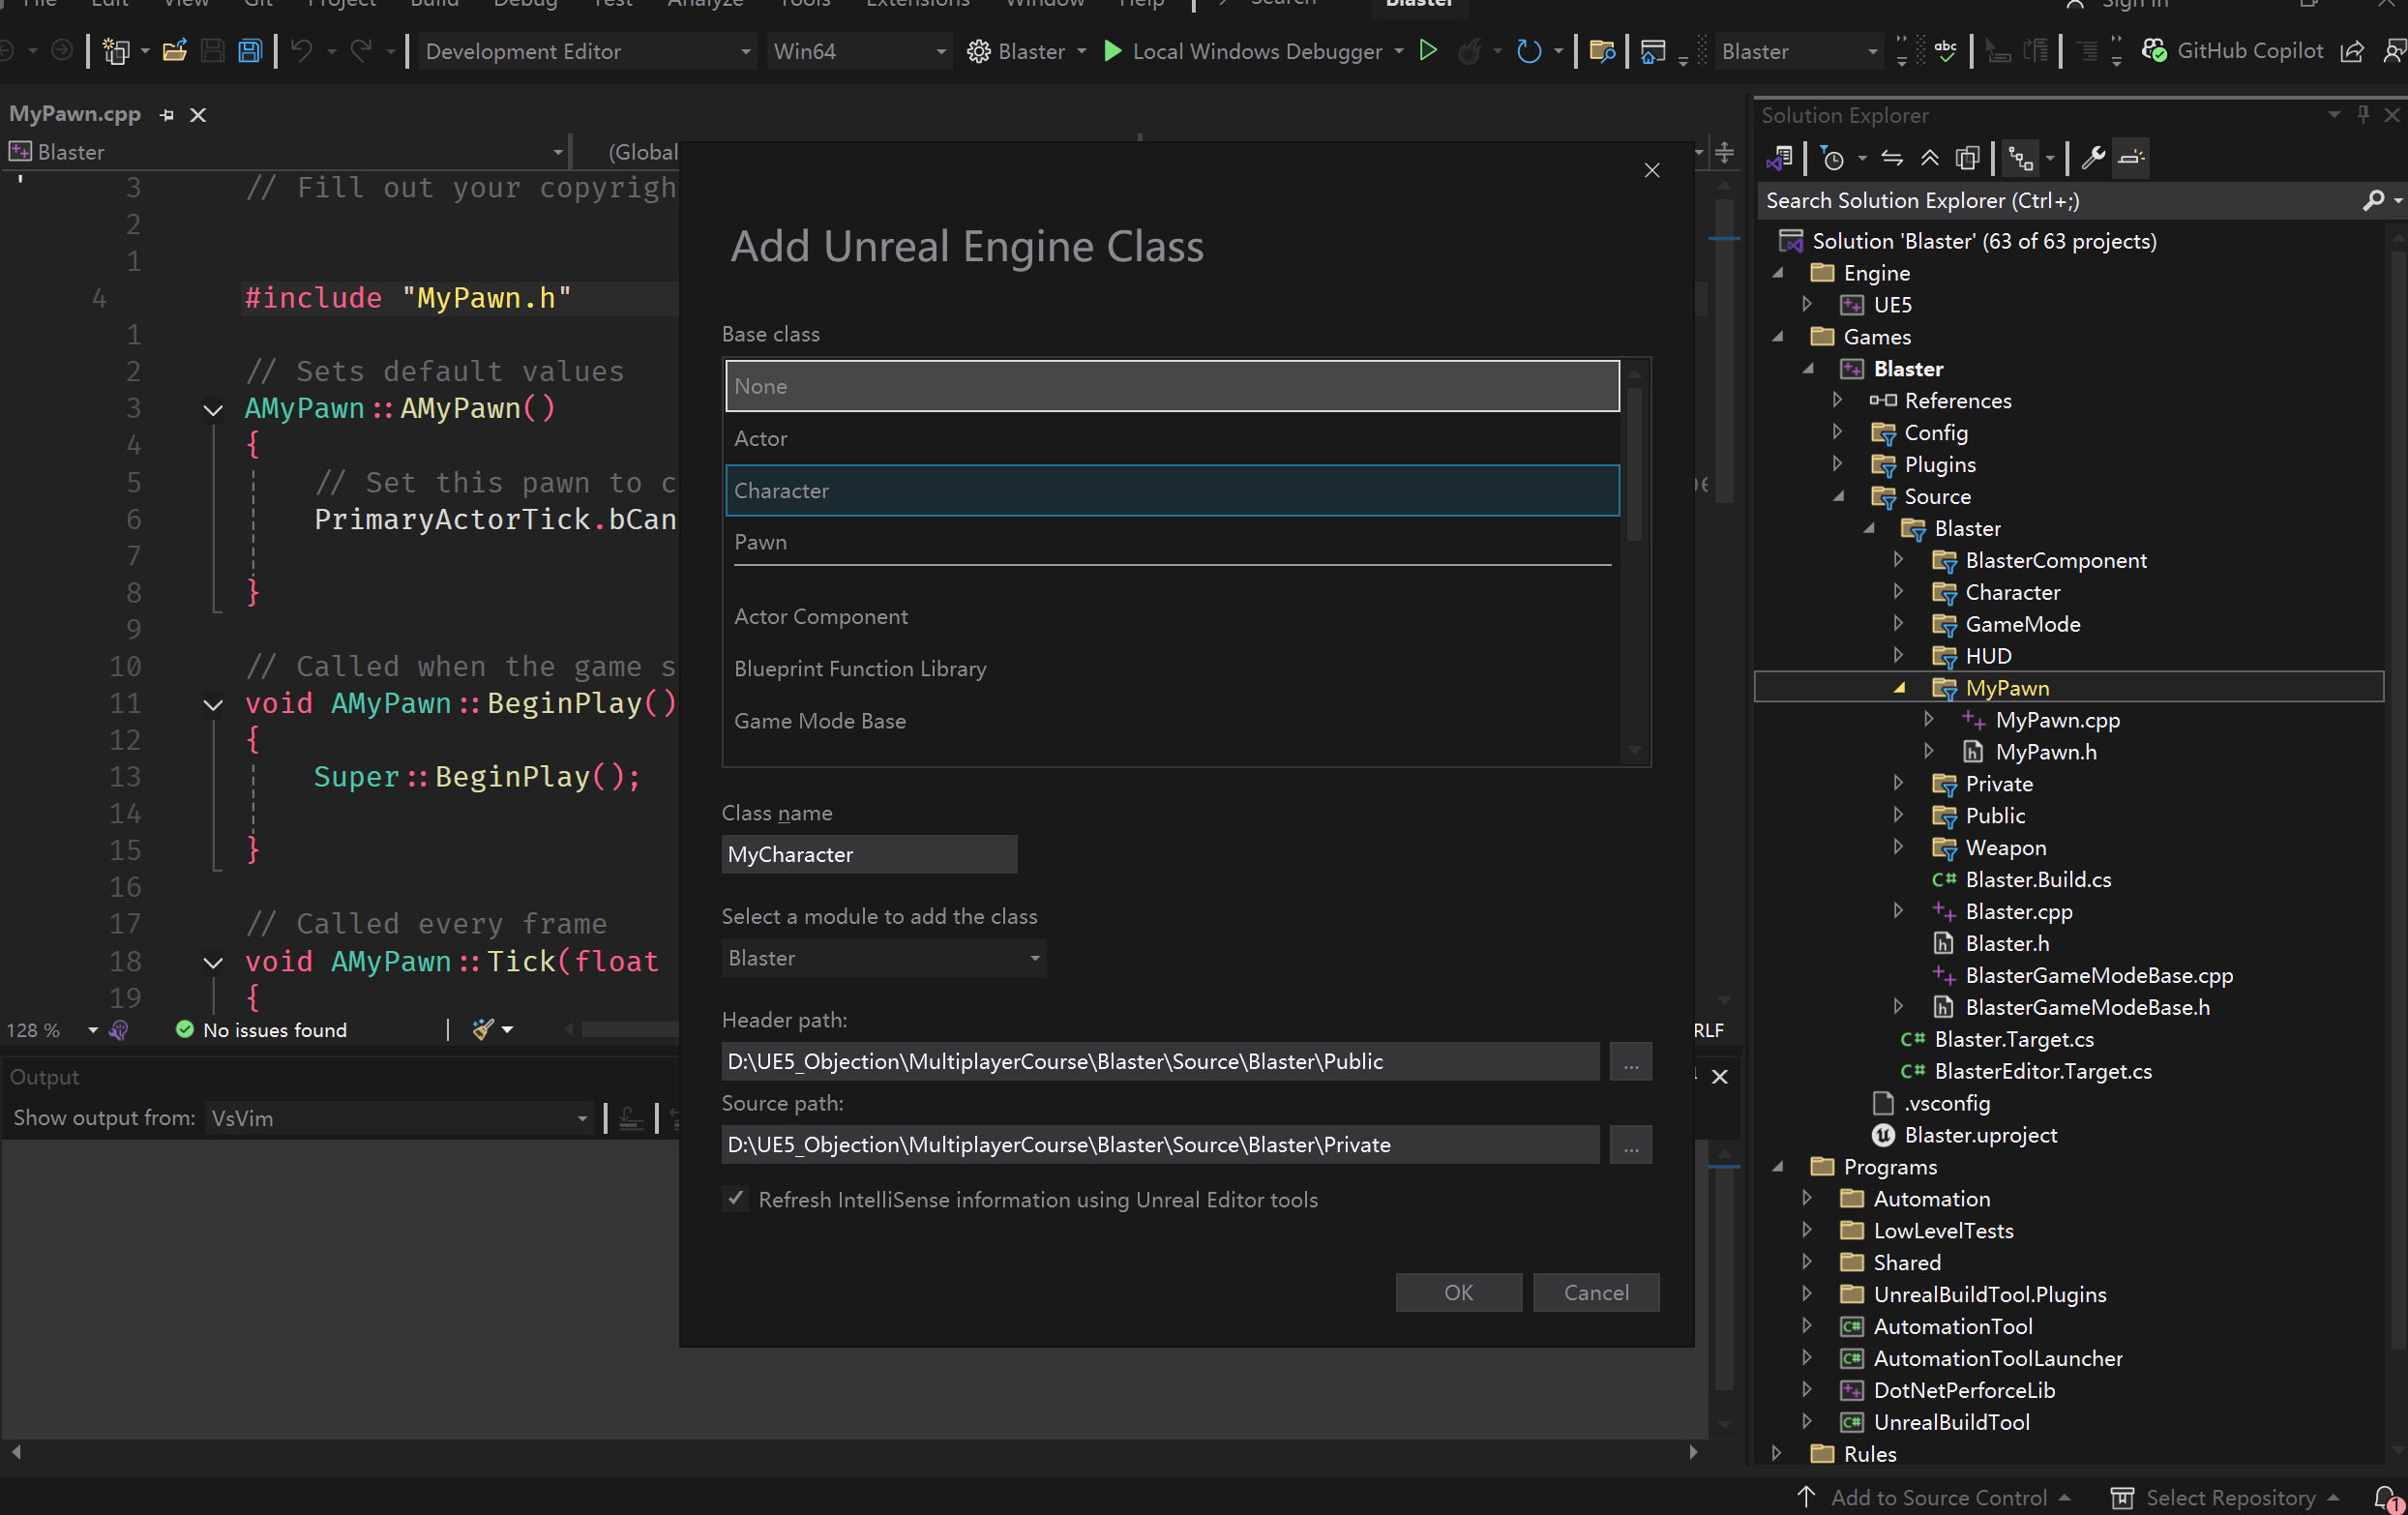Browse for Header path with ellipsis button
2408x1515 pixels.
pyautogui.click(x=1630, y=1061)
